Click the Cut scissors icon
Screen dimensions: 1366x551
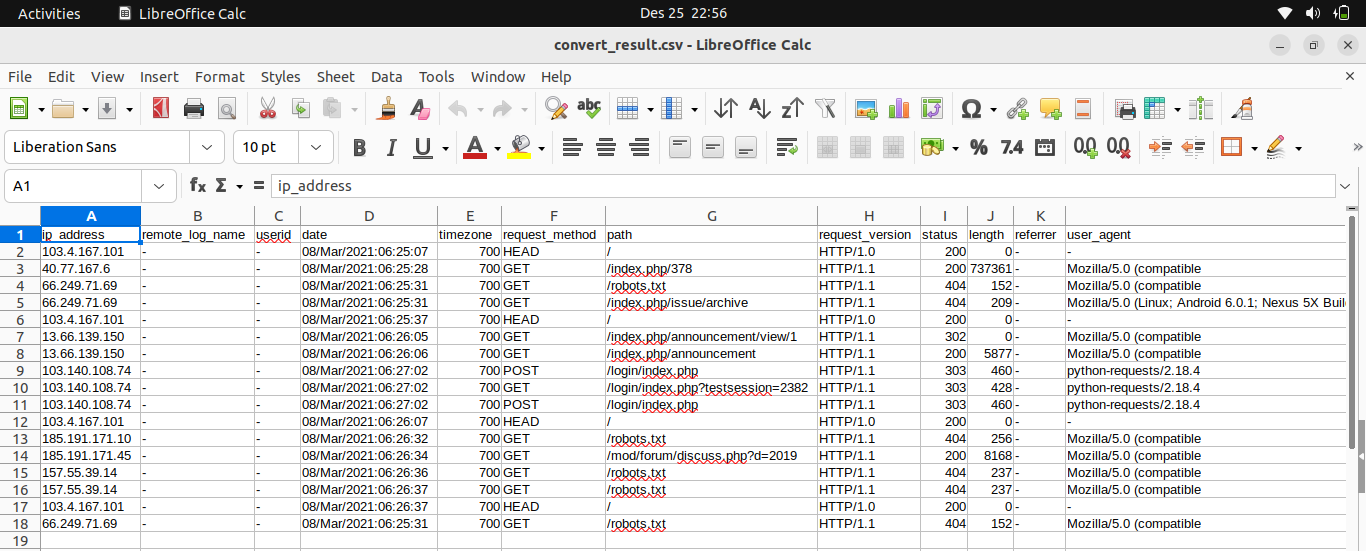(x=267, y=108)
